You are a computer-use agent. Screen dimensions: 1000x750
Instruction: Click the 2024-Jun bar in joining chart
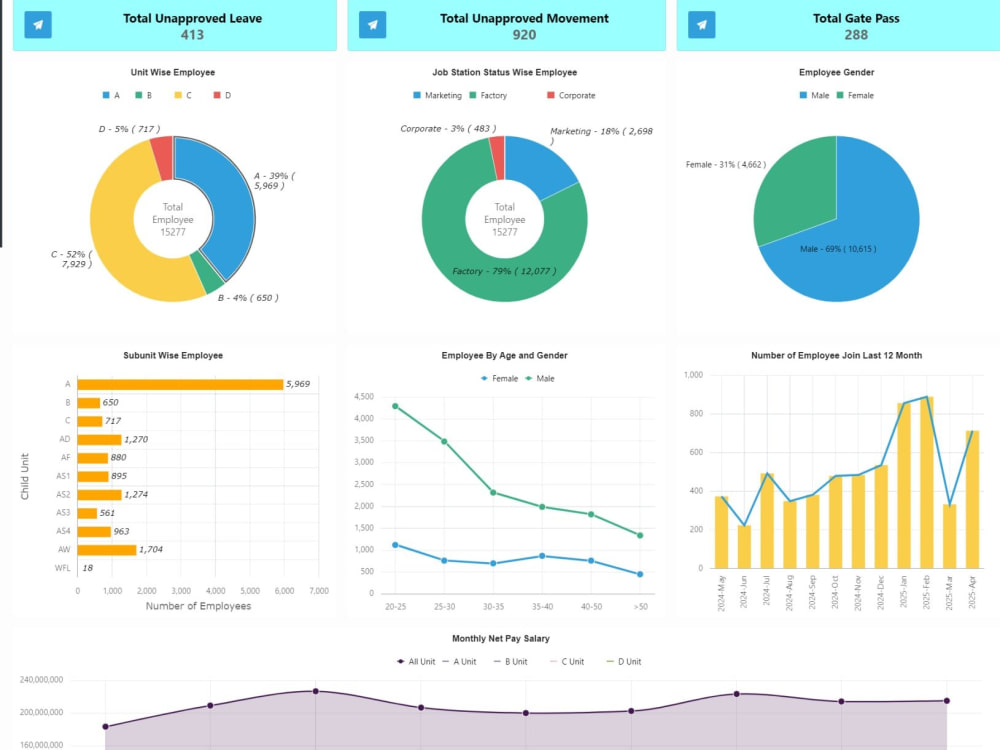pos(744,547)
